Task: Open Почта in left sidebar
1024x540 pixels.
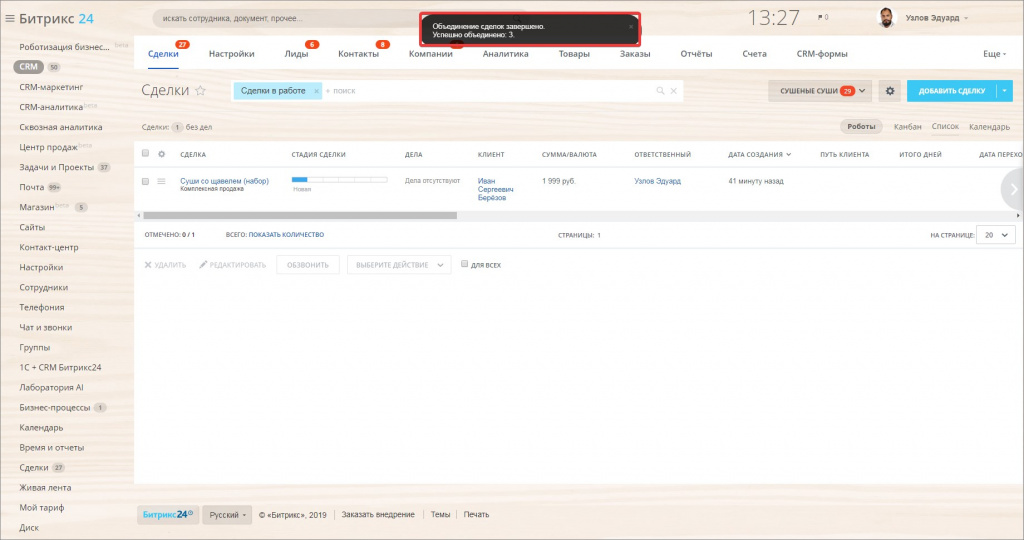Action: [x=32, y=187]
